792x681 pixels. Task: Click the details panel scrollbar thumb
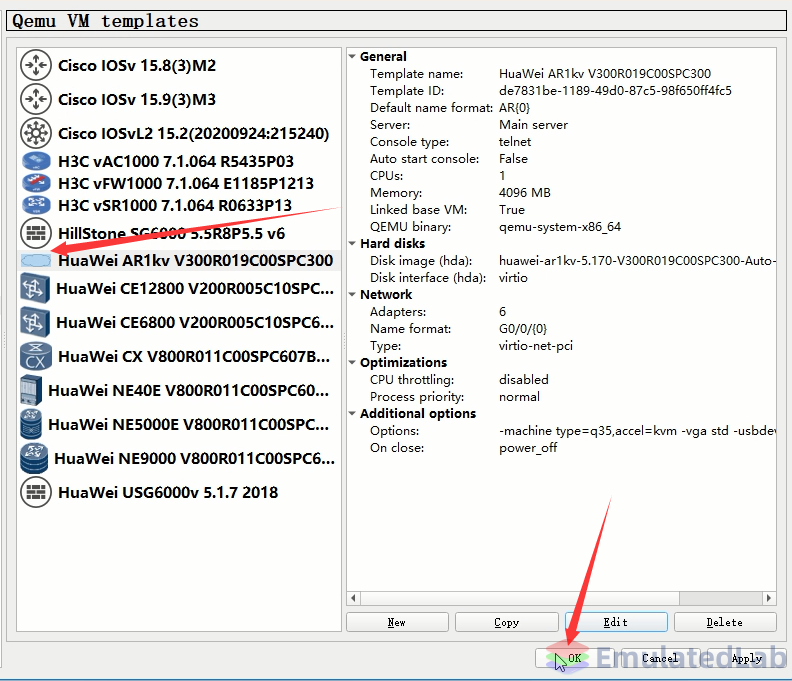(x=519, y=598)
